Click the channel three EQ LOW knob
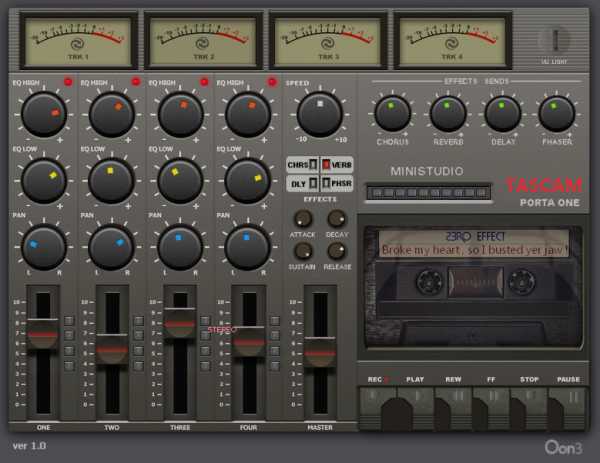 (x=180, y=181)
